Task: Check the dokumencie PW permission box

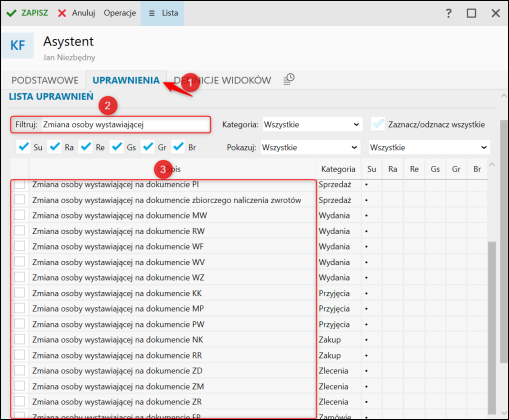Action: tap(20, 324)
